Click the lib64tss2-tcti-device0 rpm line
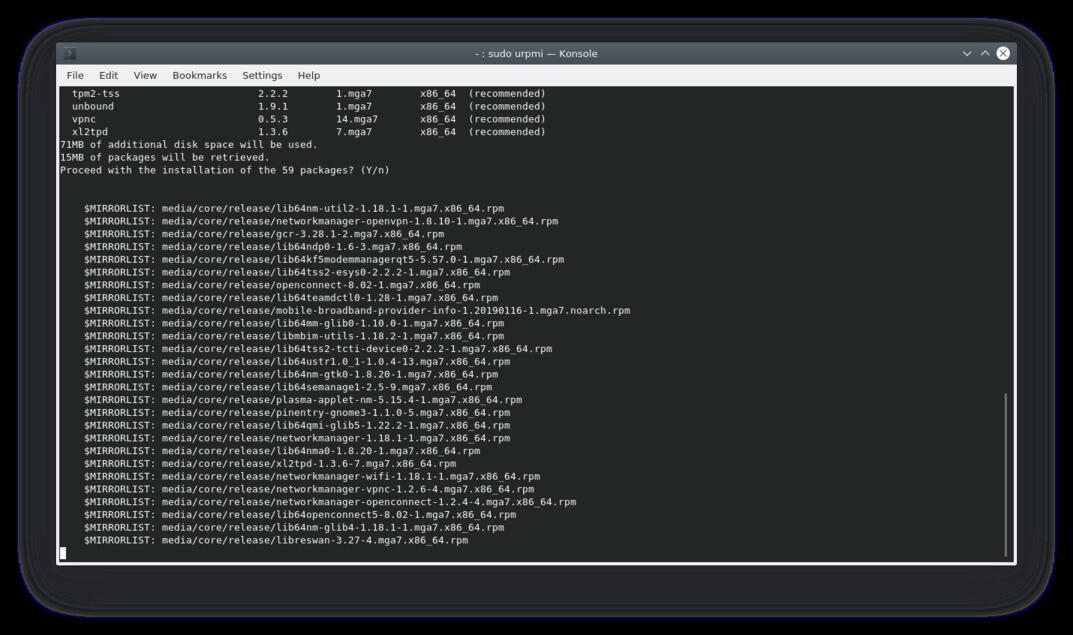 click(318, 349)
